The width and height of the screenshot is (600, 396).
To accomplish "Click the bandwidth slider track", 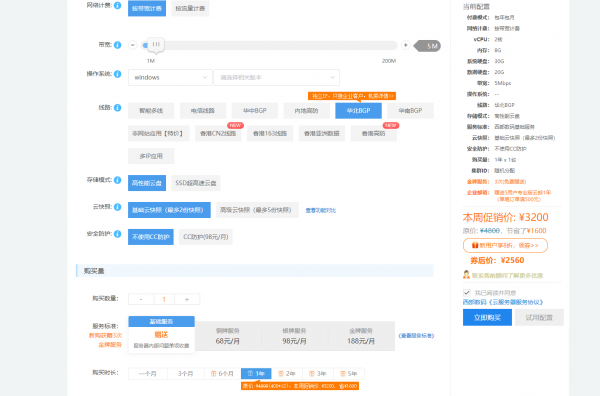I will [270, 46].
